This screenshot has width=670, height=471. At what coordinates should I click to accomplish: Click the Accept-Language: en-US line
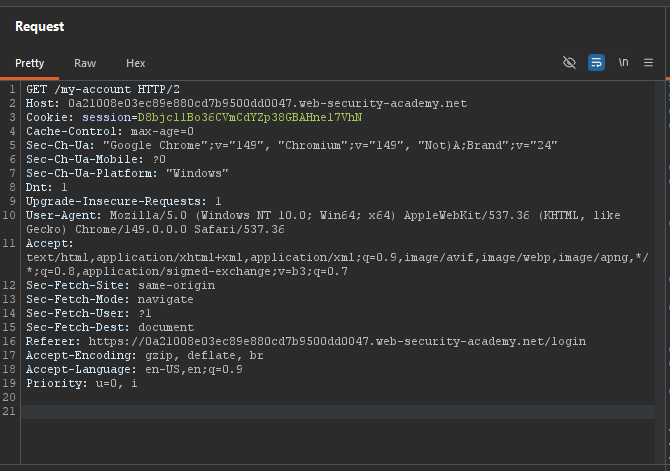134,369
